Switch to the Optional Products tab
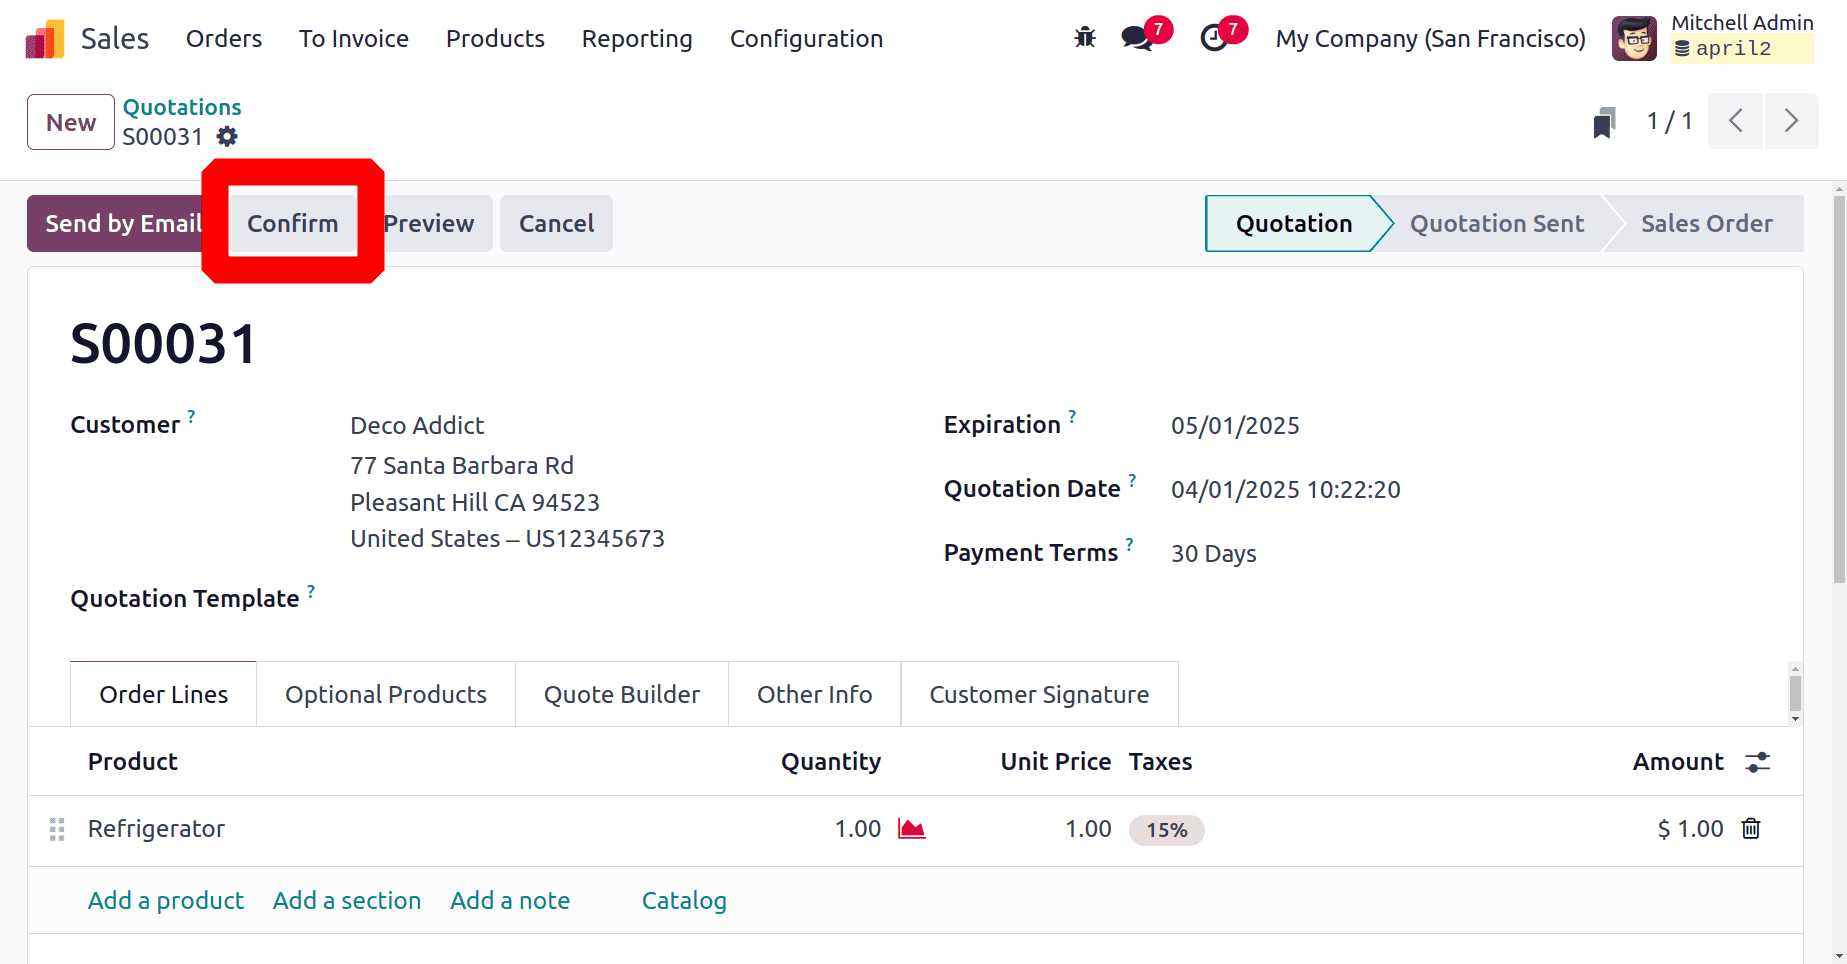 [x=386, y=695]
